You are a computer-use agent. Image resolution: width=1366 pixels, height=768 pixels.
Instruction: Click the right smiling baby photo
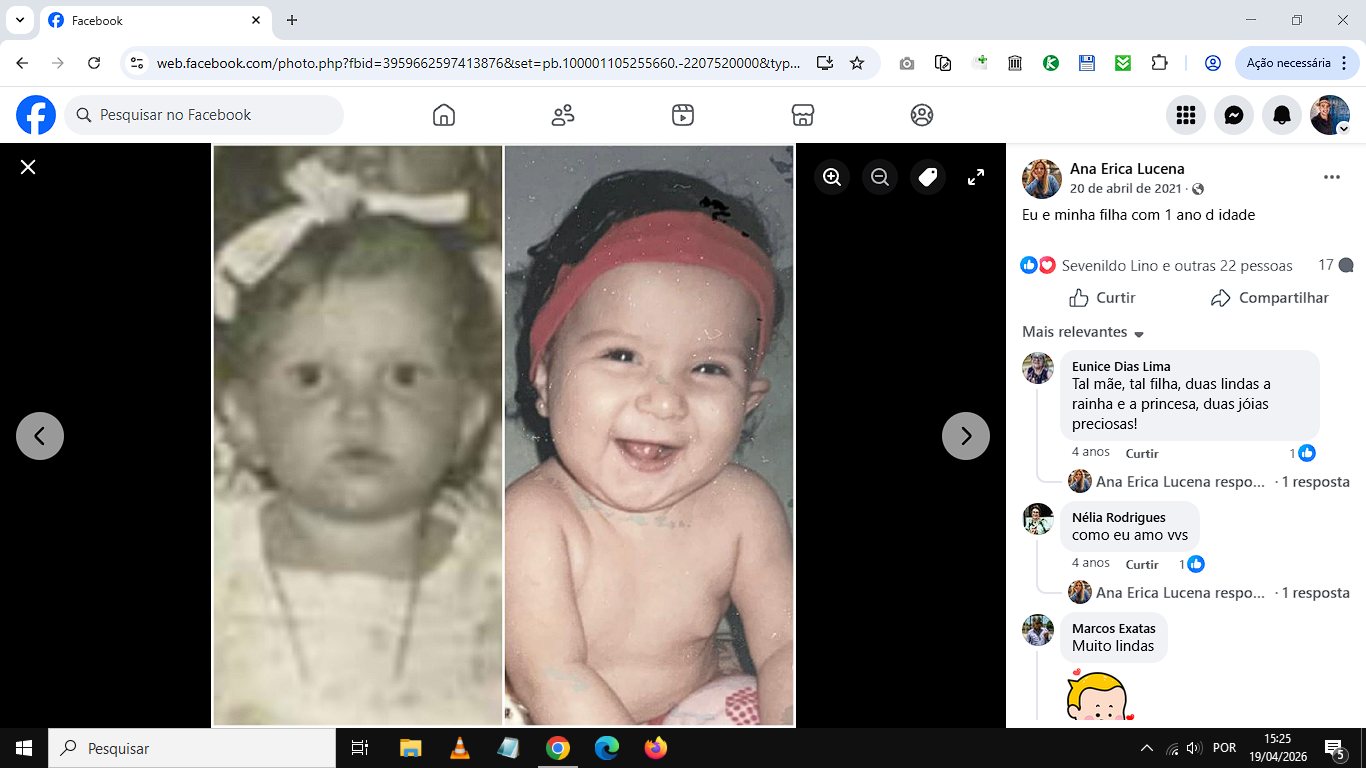(649, 435)
